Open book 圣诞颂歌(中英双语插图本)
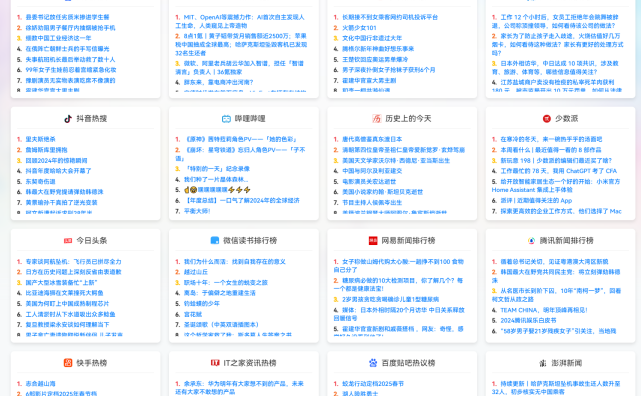Viewport: 641px width, 396px height. point(221,324)
